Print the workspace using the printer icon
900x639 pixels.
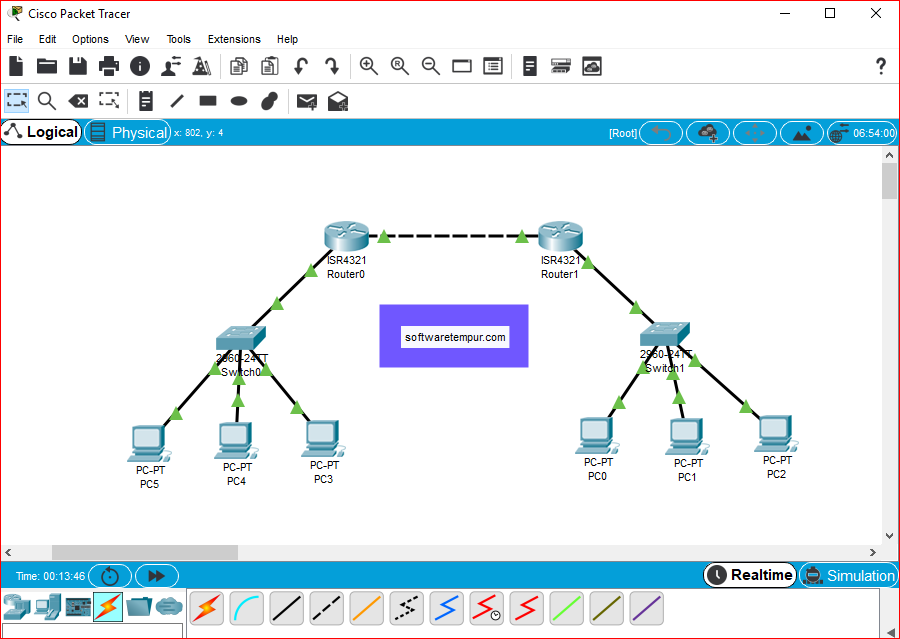click(x=108, y=66)
